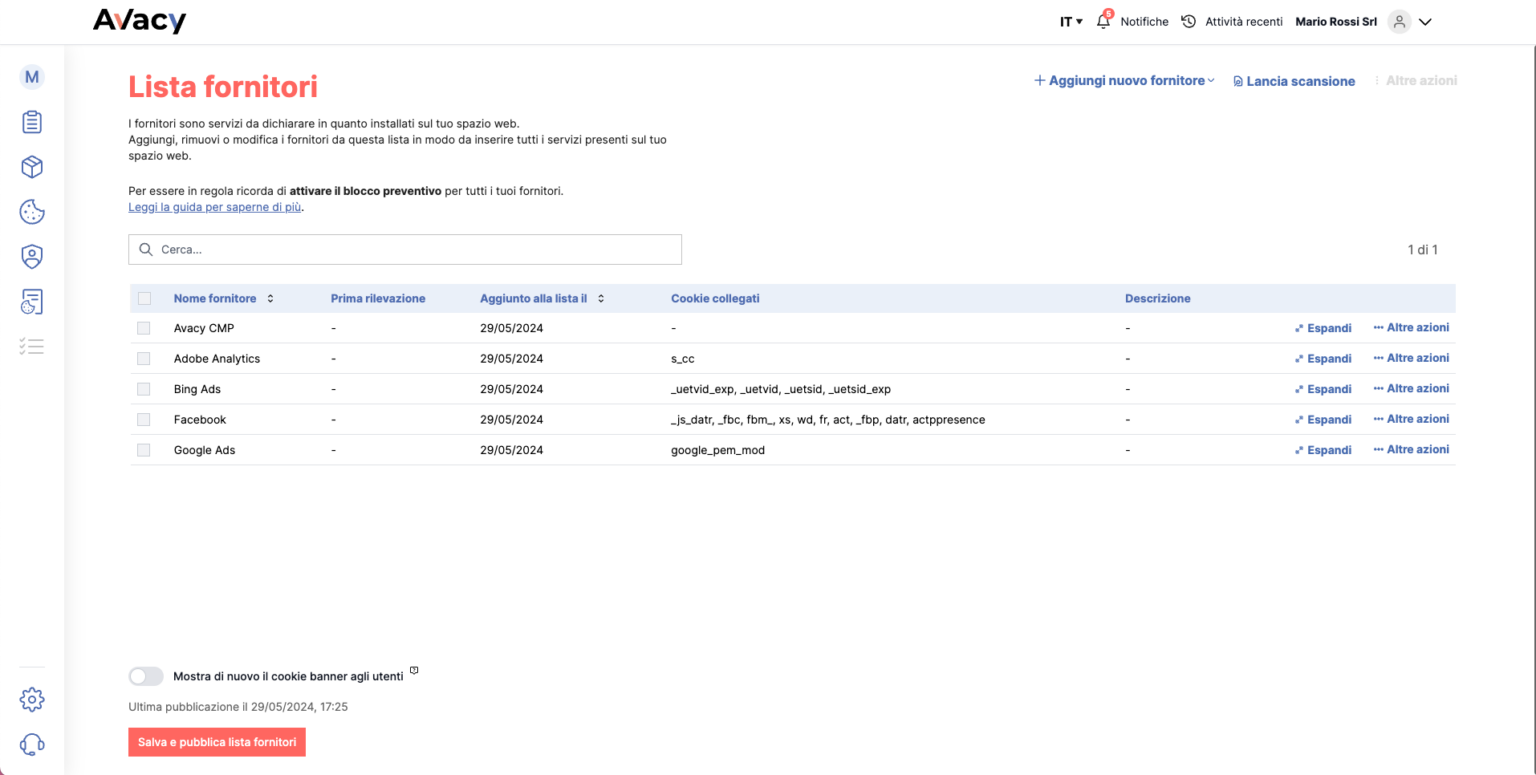Select the package/fornitori icon in sidebar

pos(31,166)
